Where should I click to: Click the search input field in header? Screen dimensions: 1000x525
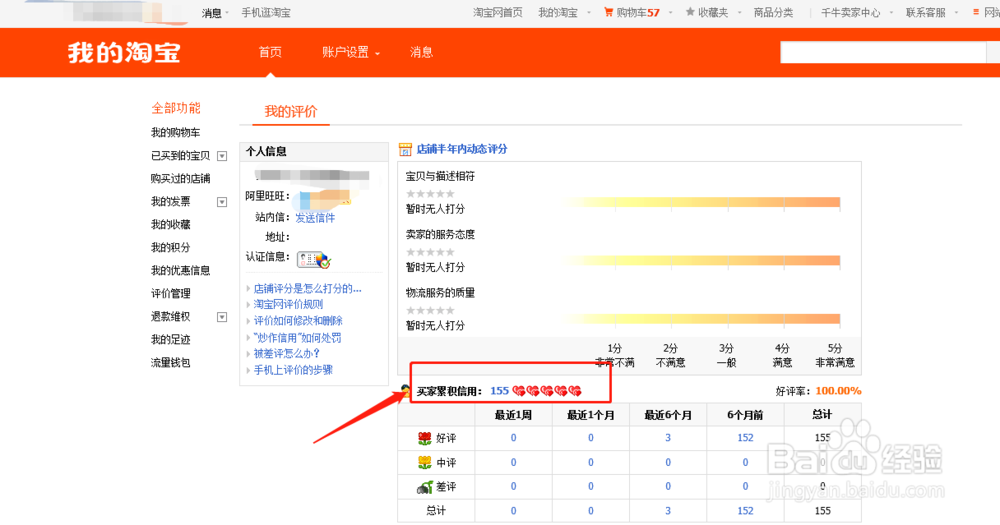[883, 52]
